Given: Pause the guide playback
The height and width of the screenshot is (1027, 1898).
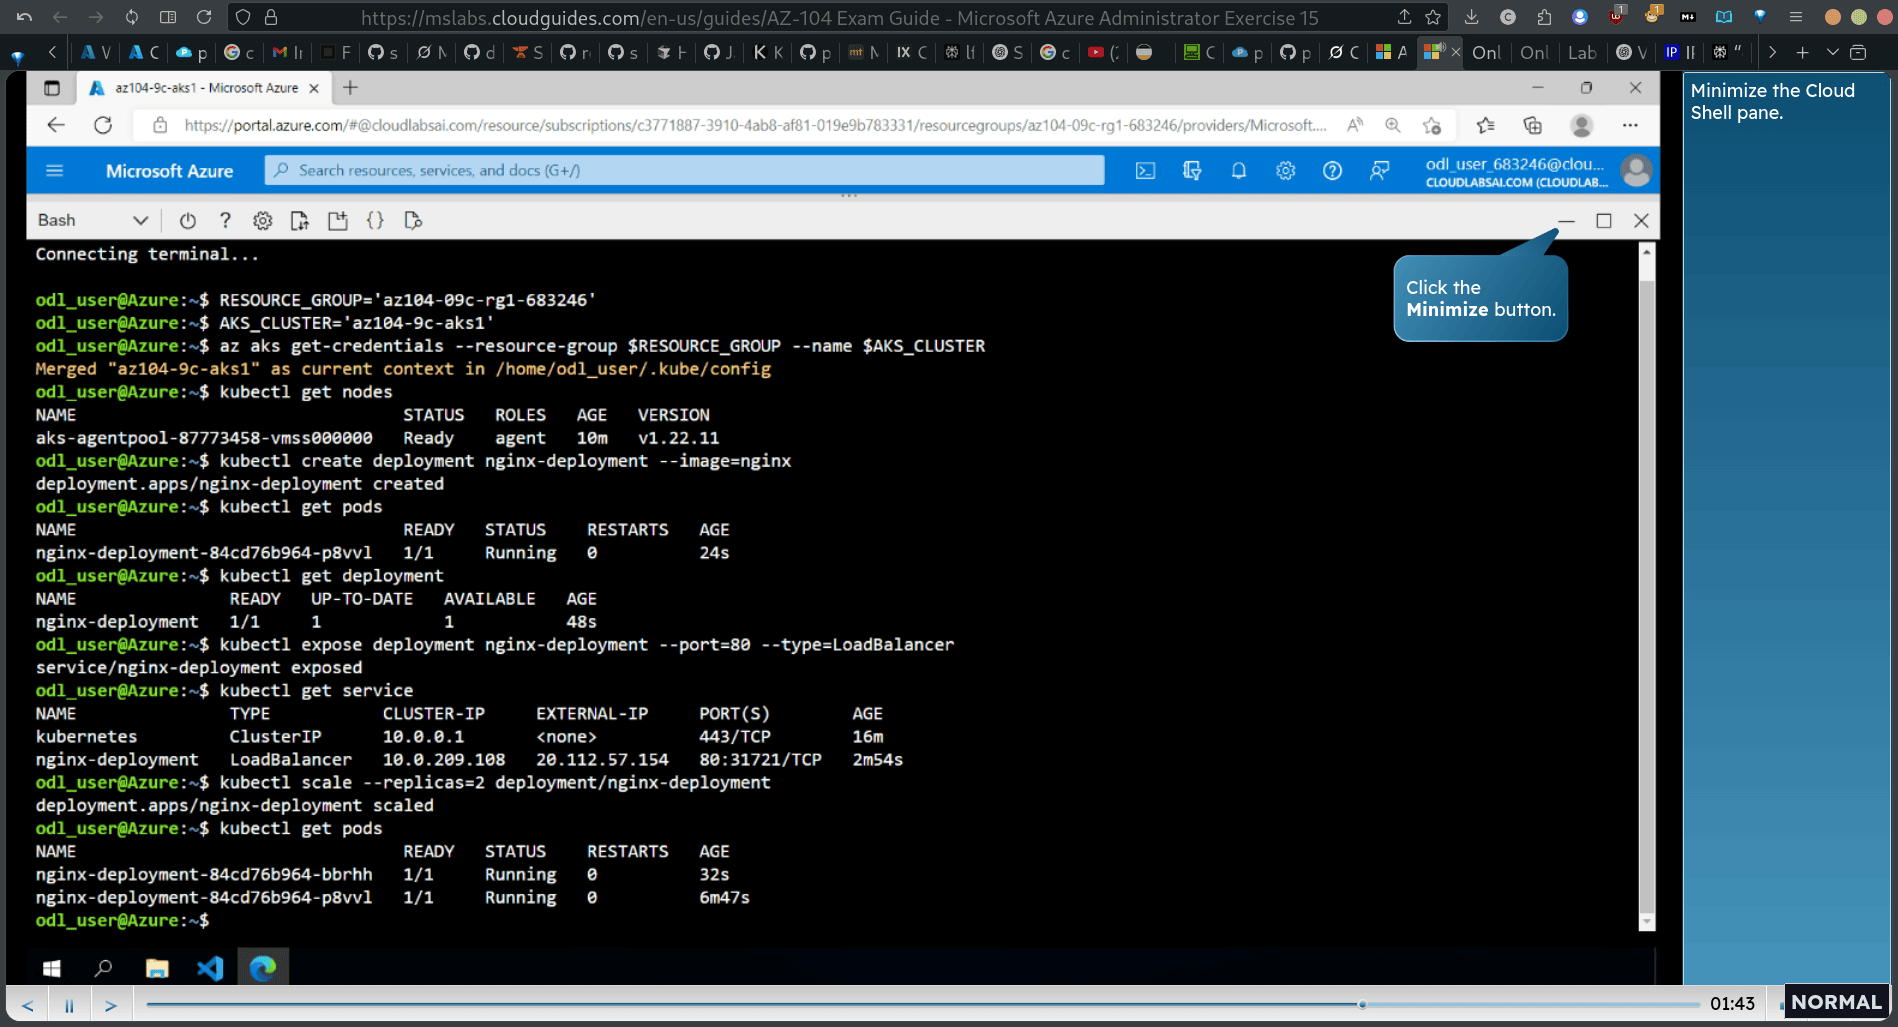Looking at the screenshot, I should coord(69,1005).
